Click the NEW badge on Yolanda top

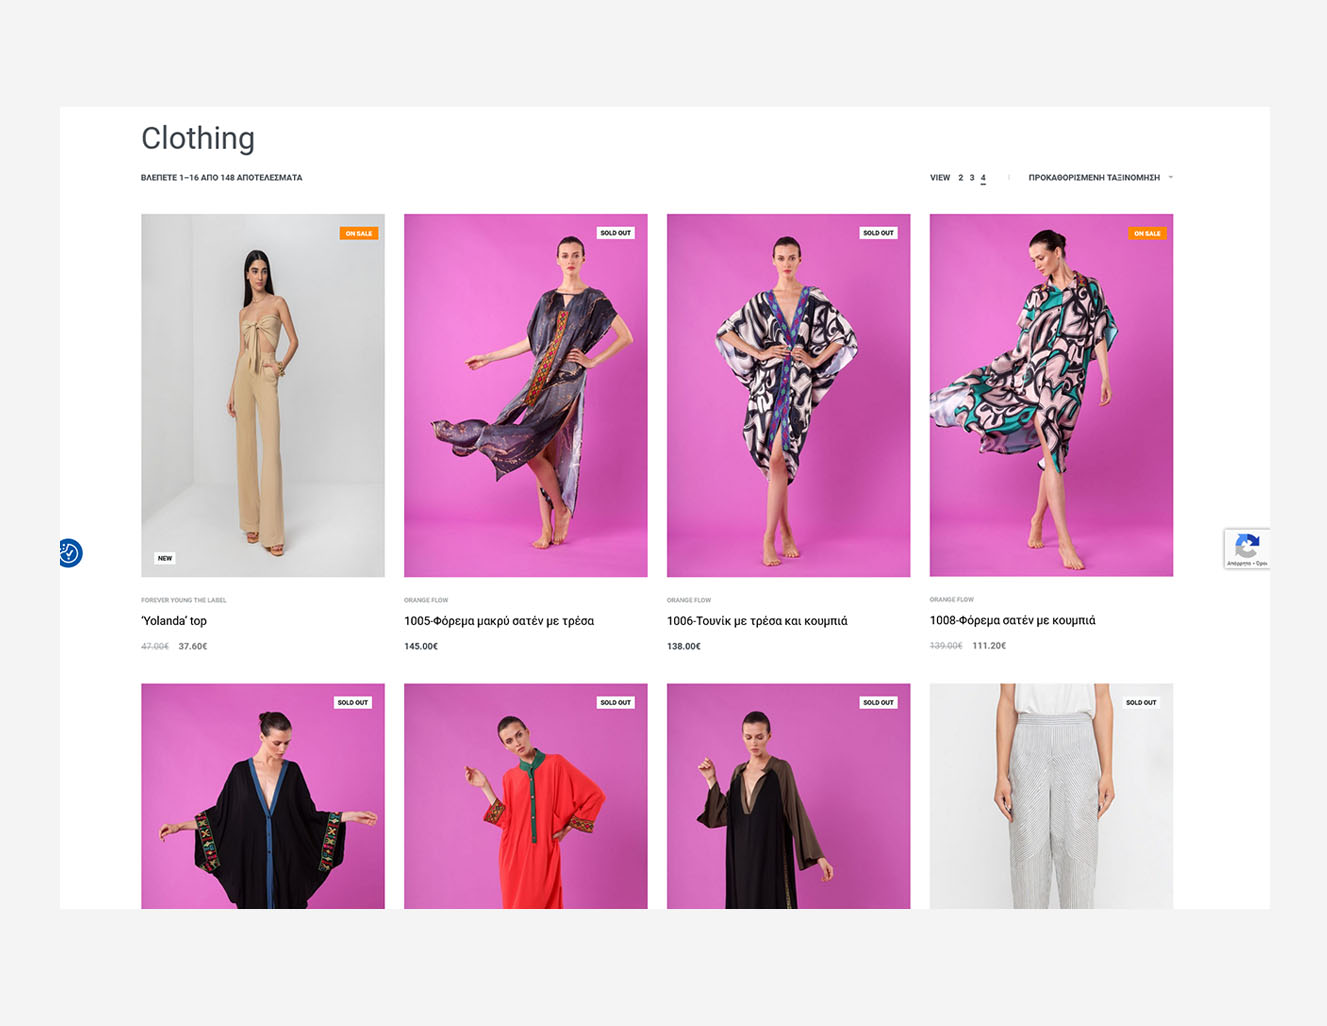165,558
